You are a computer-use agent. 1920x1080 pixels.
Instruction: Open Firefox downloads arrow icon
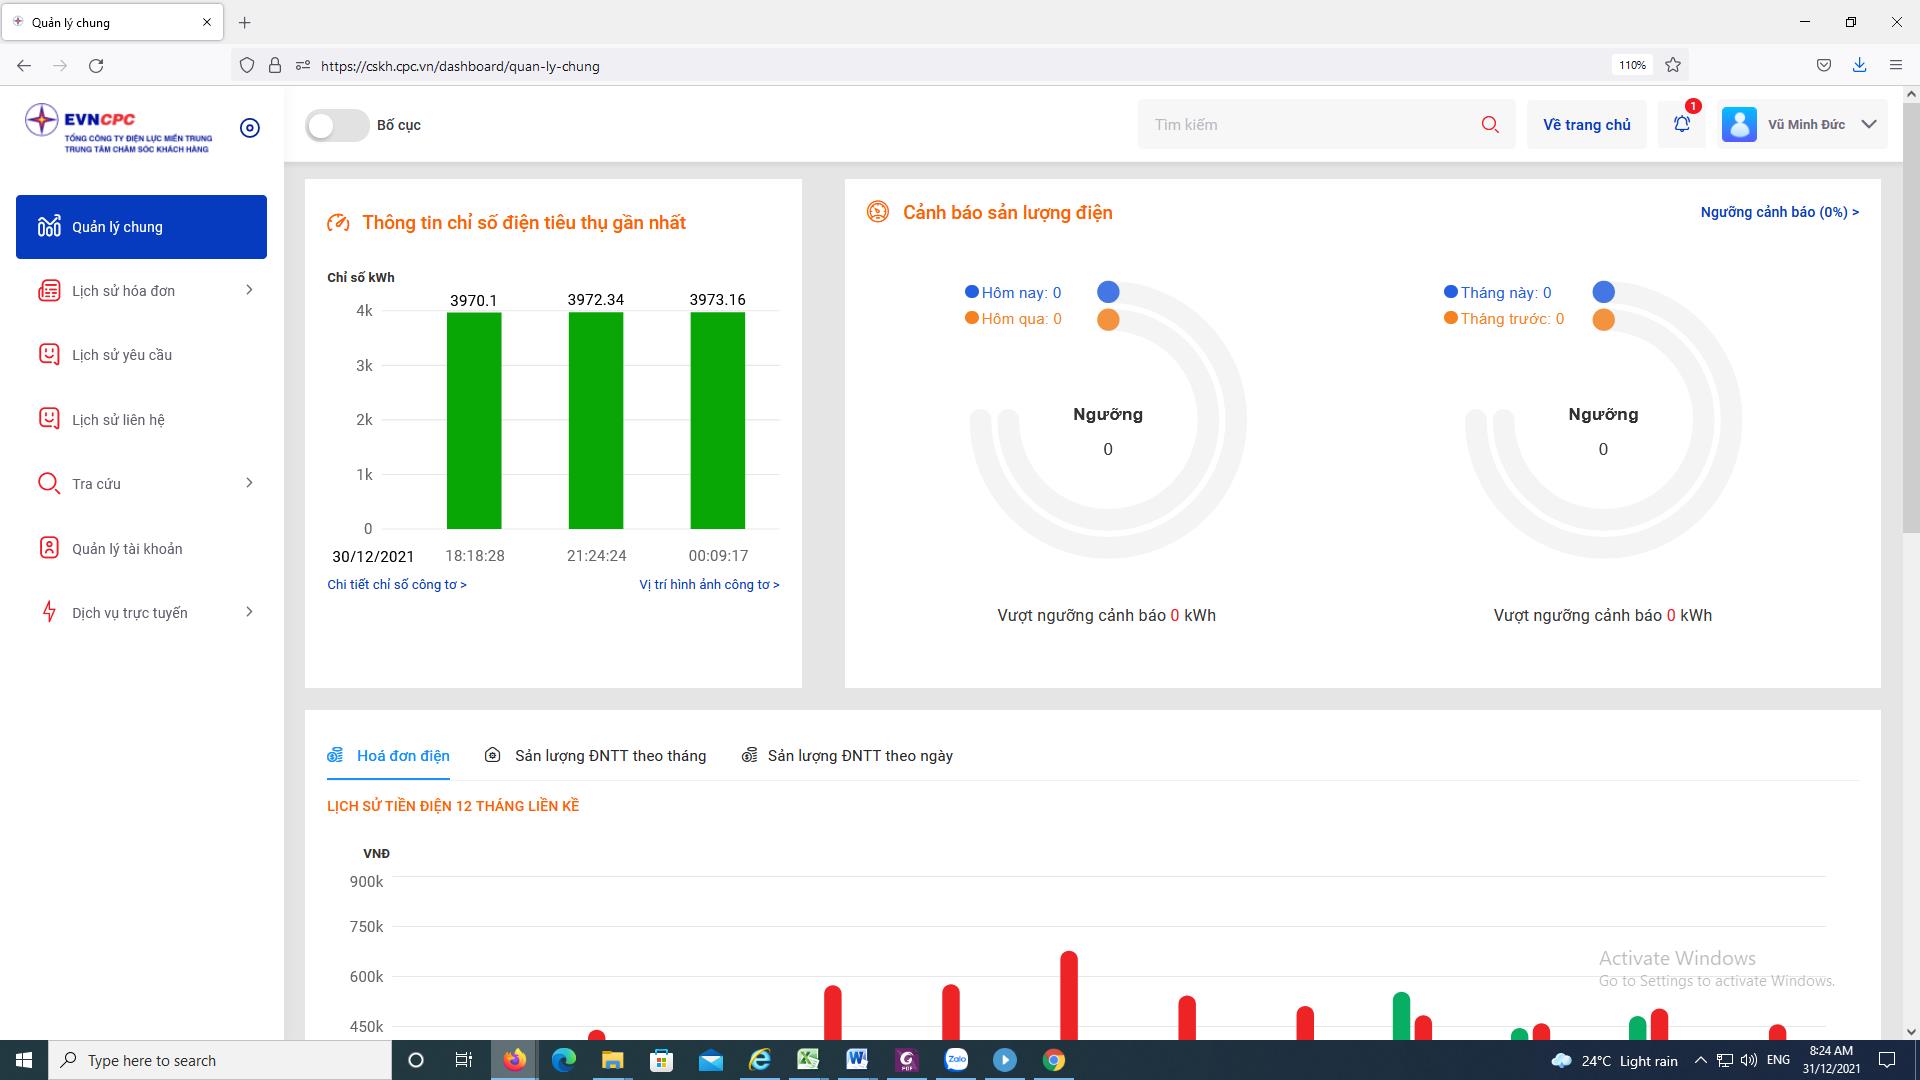point(1859,65)
